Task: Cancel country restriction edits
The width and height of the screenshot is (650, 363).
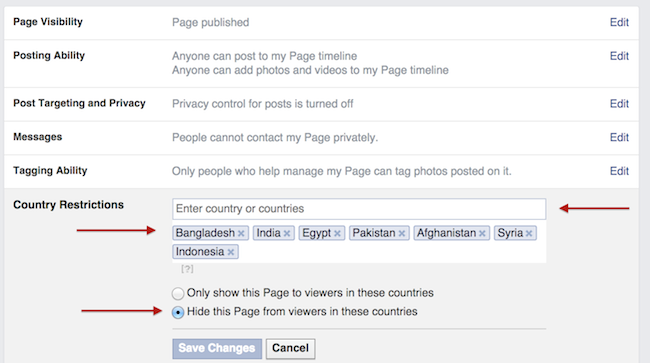Action: [290, 348]
